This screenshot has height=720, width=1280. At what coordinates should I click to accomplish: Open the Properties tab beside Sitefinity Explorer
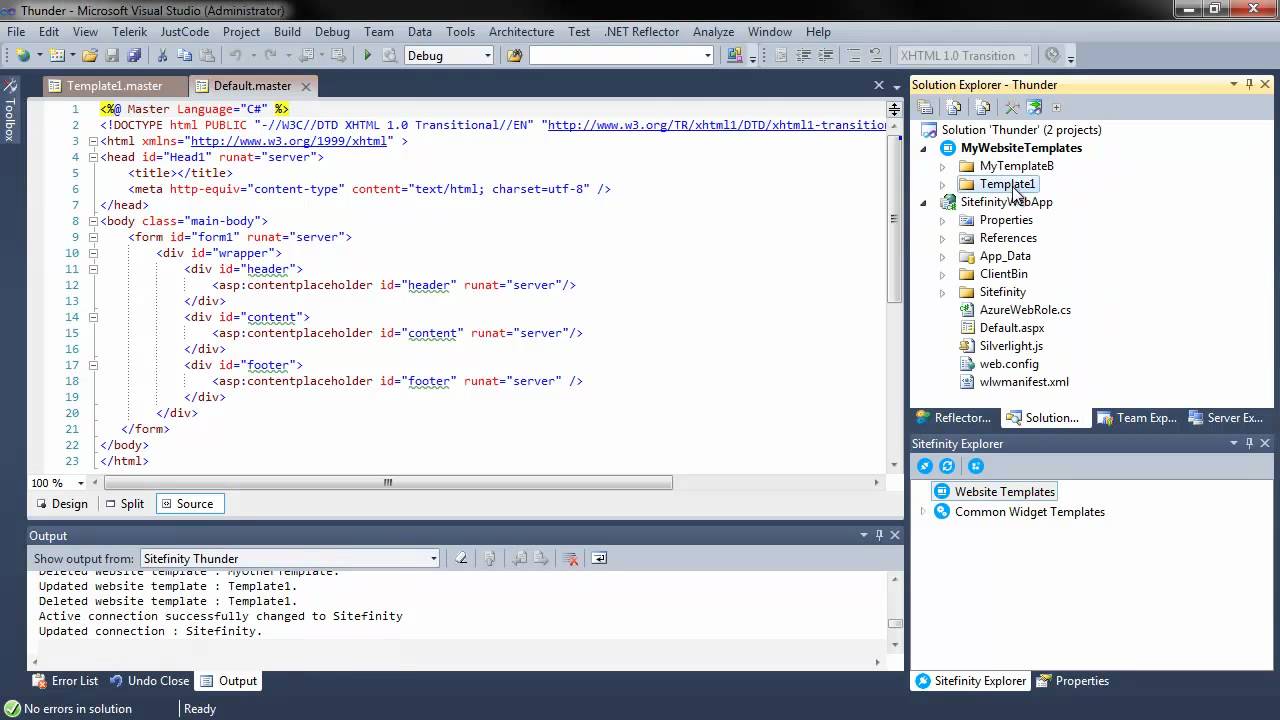(x=1073, y=681)
